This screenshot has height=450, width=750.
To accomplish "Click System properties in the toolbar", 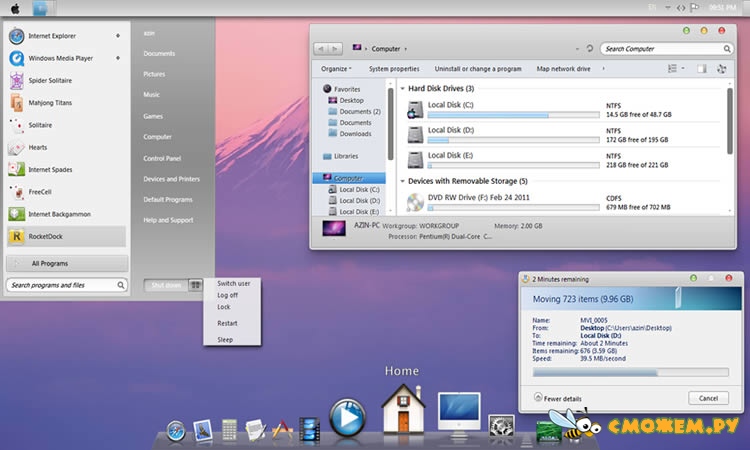I will coord(394,69).
